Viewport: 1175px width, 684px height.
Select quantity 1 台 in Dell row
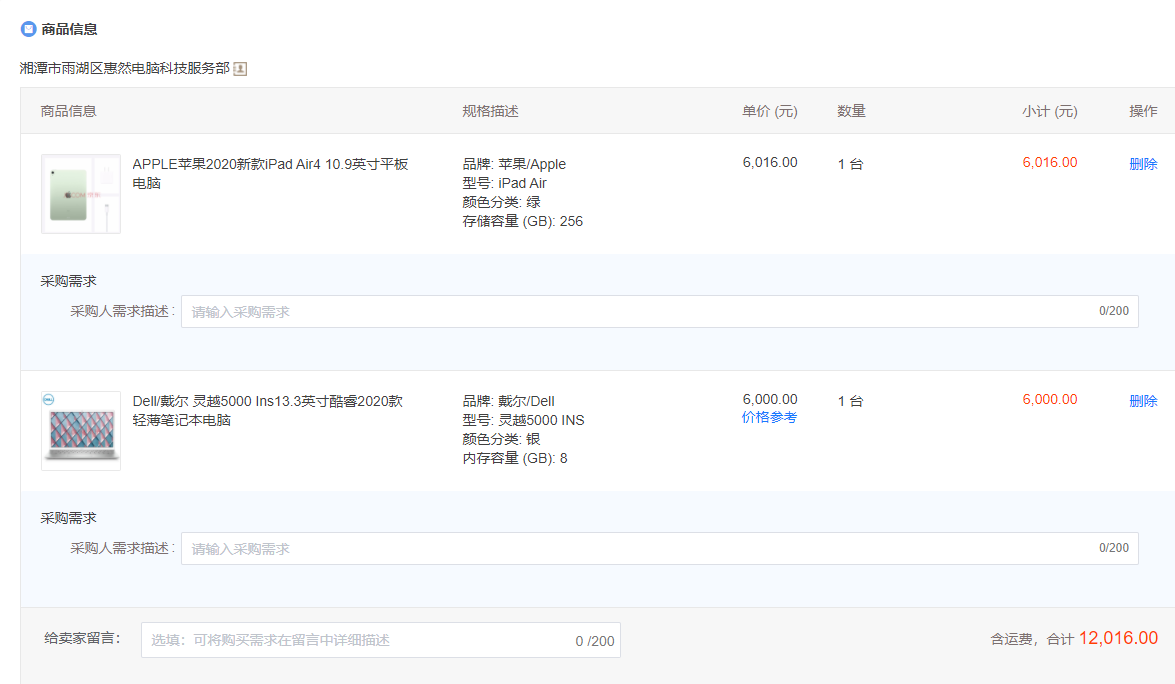point(851,401)
